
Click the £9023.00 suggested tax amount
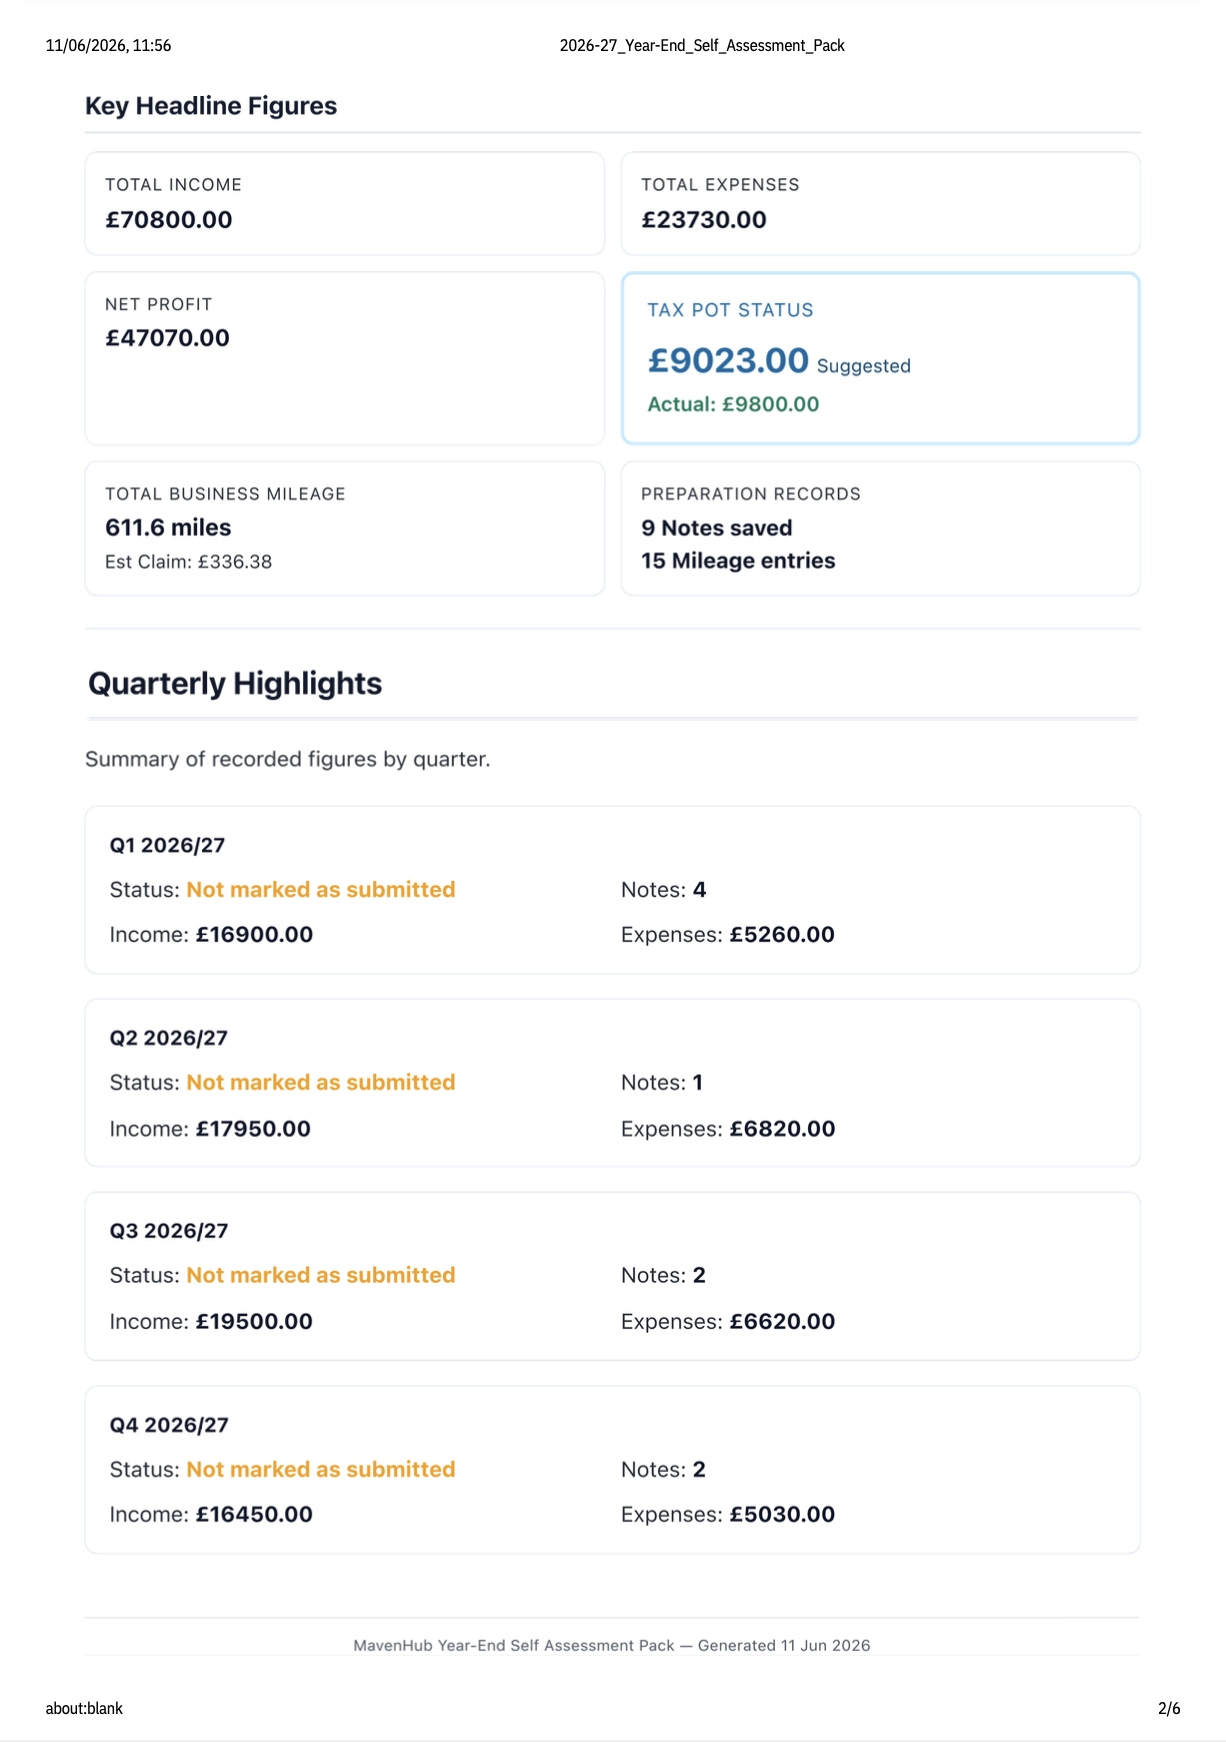(x=728, y=360)
